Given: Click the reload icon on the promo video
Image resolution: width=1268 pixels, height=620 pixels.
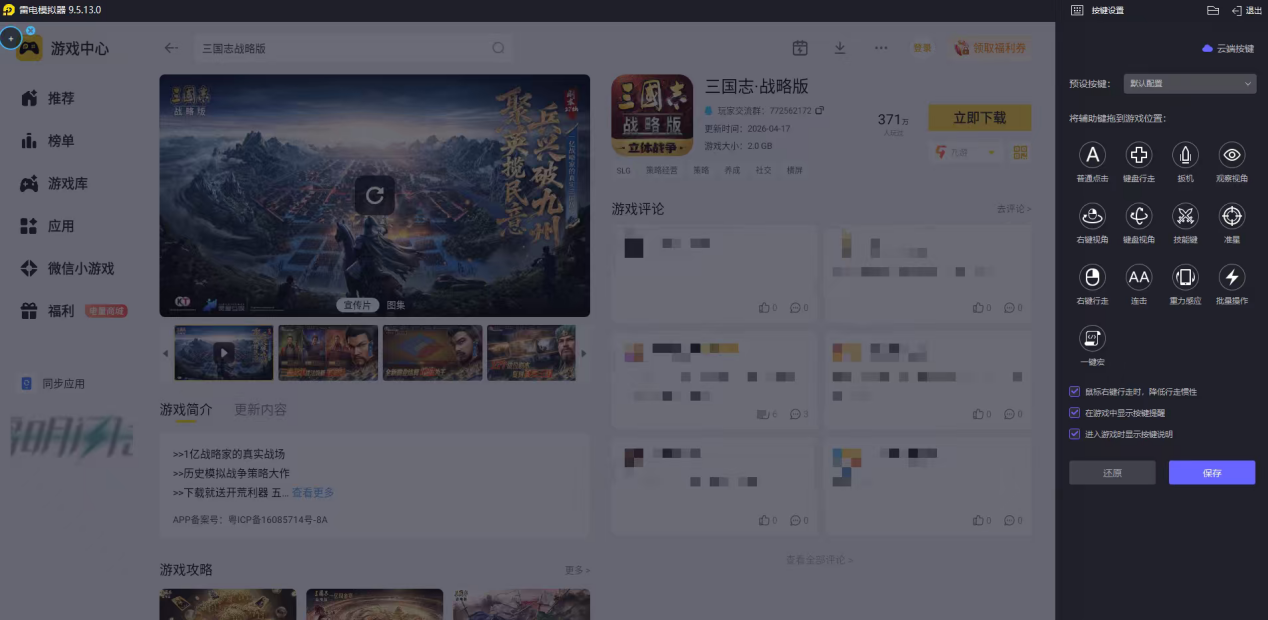Looking at the screenshot, I should click(x=374, y=195).
